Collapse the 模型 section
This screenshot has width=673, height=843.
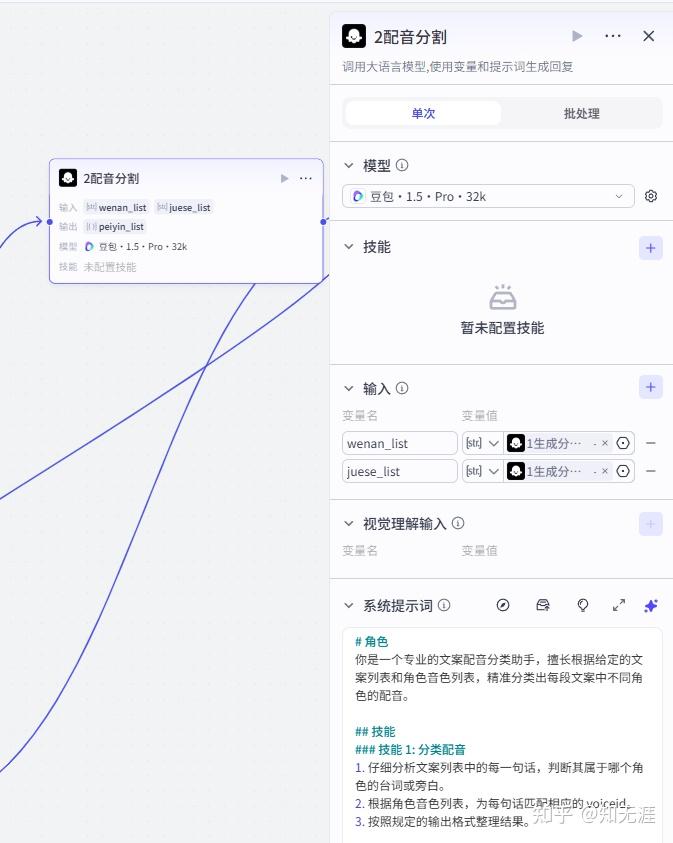(x=349, y=166)
